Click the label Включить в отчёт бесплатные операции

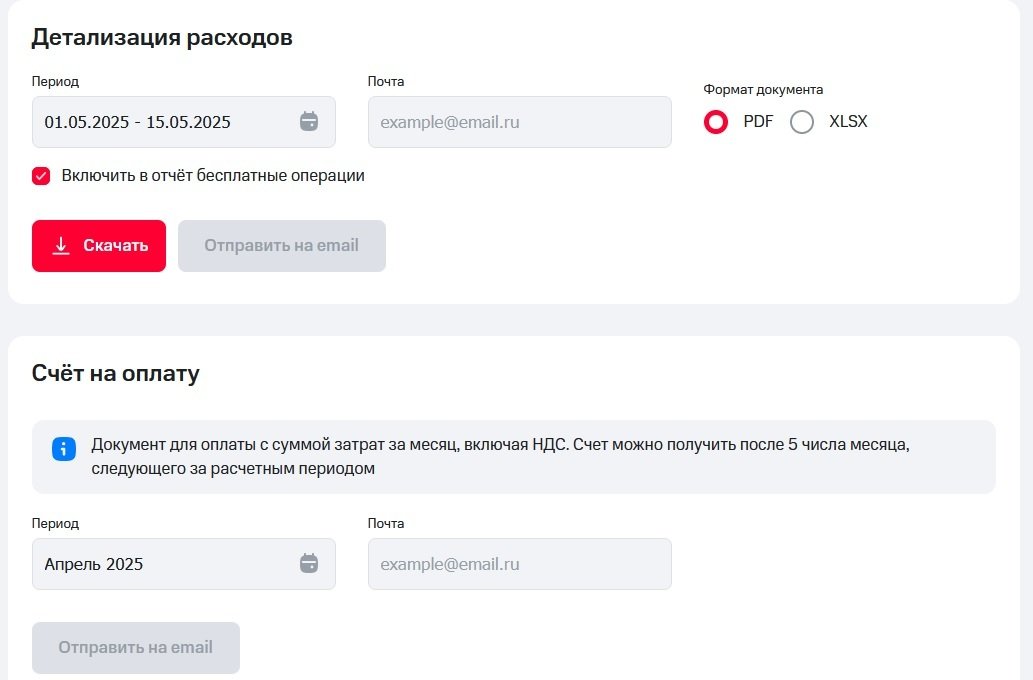[x=213, y=176]
